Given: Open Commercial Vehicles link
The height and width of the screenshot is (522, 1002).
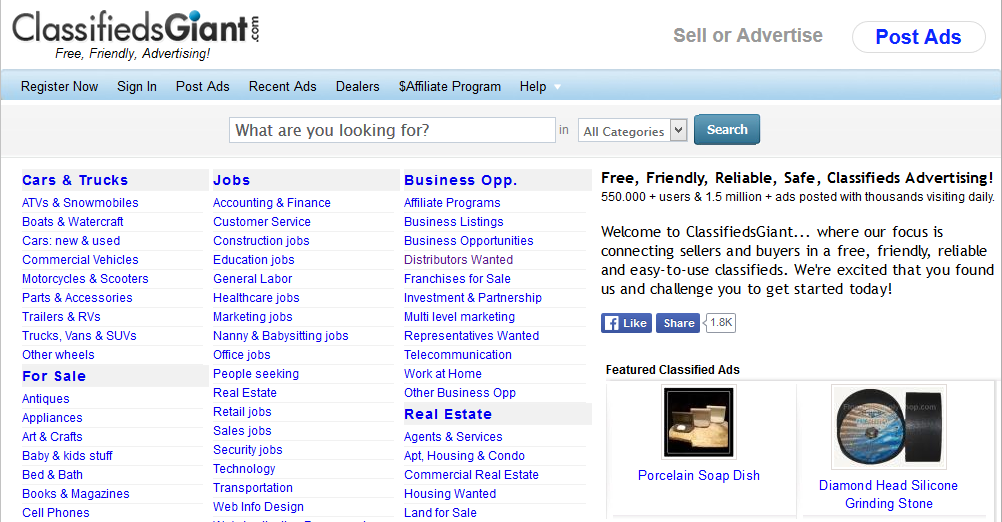Looking at the screenshot, I should [80, 260].
